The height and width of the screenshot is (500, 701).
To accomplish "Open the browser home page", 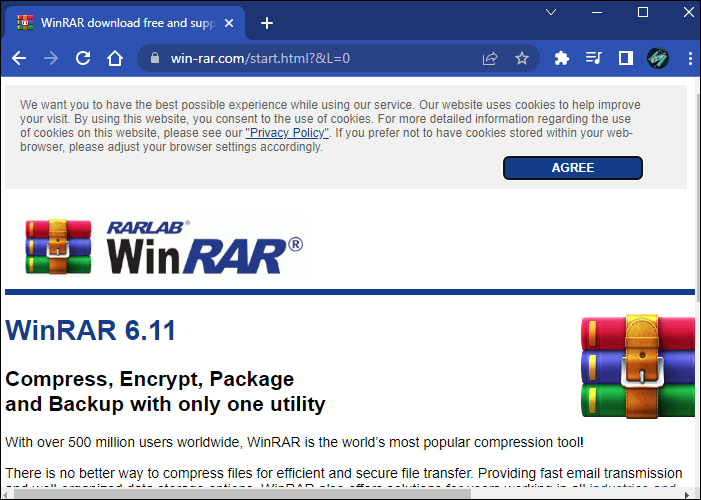I will (115, 58).
